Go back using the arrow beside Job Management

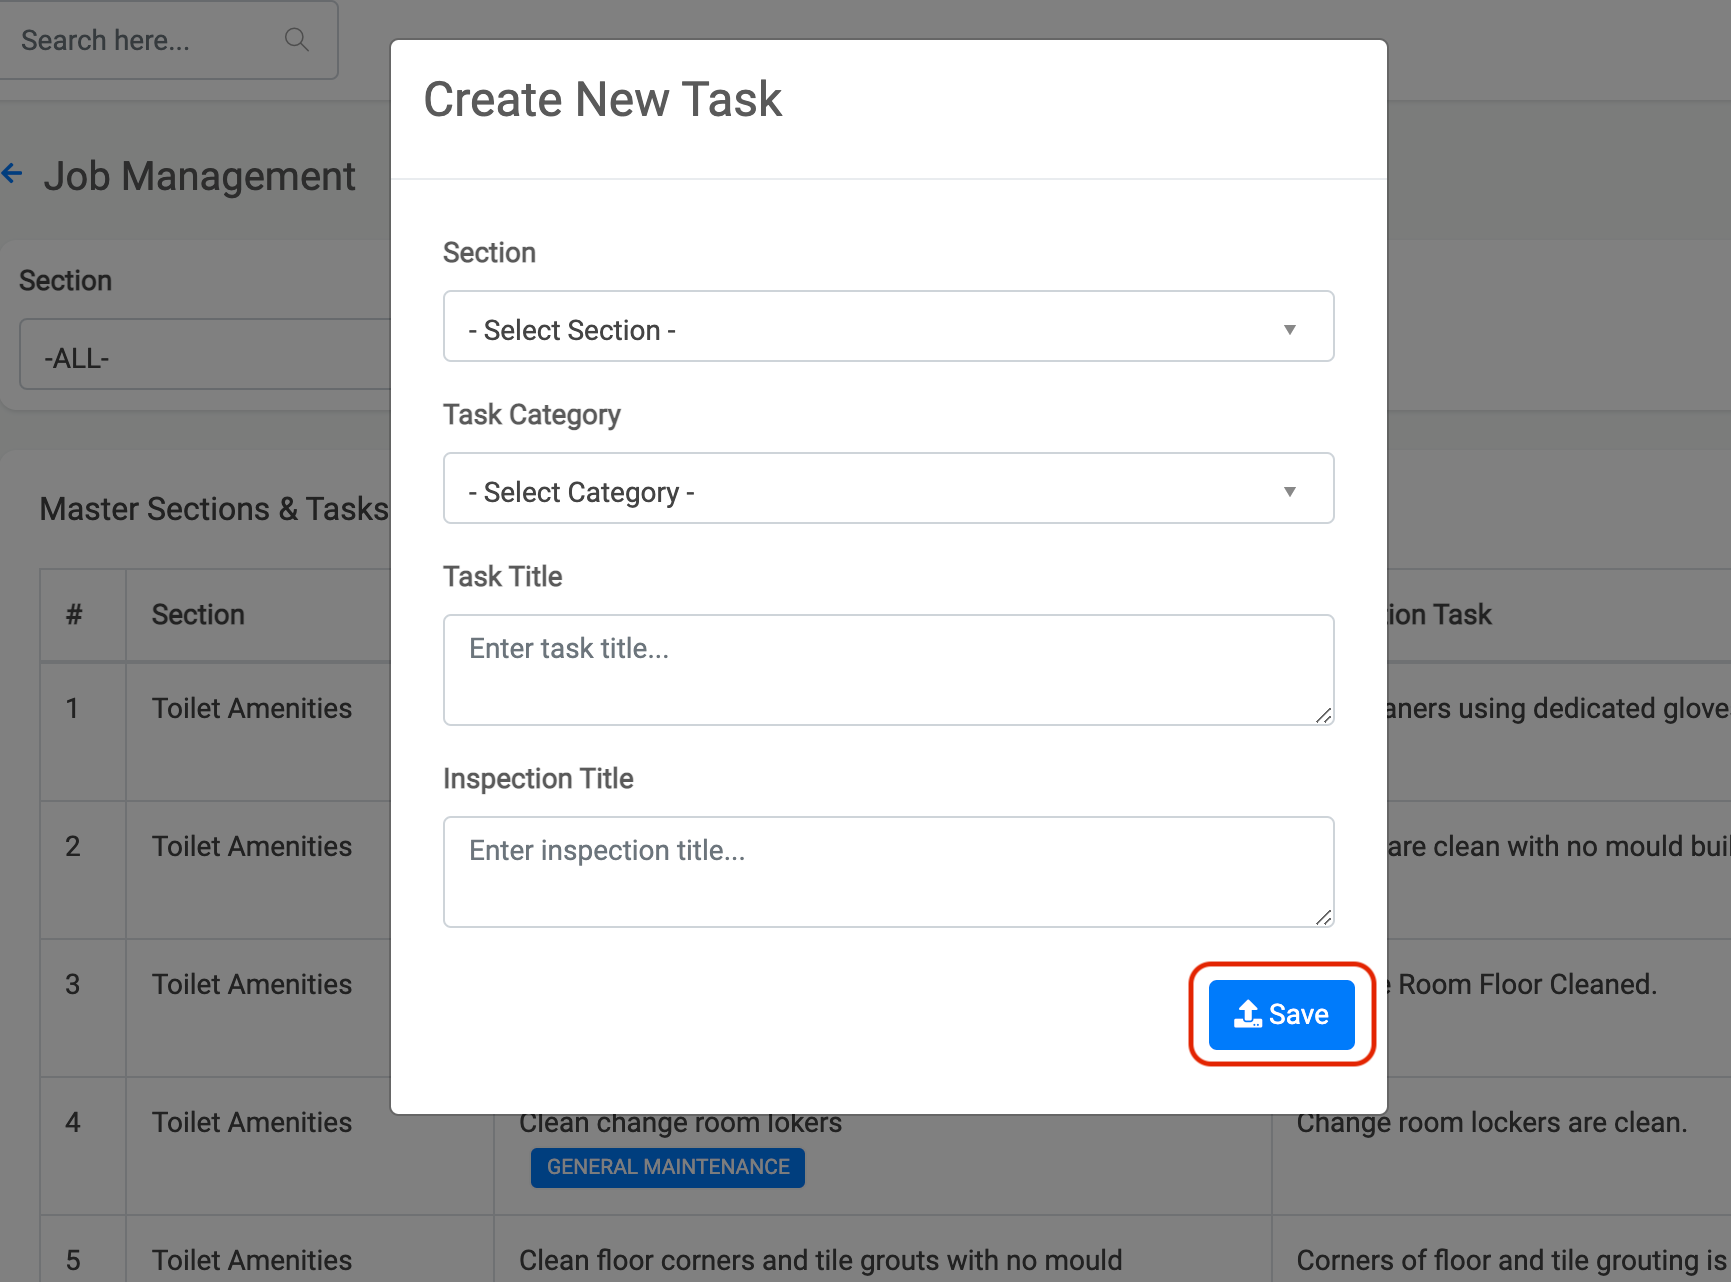click(13, 174)
